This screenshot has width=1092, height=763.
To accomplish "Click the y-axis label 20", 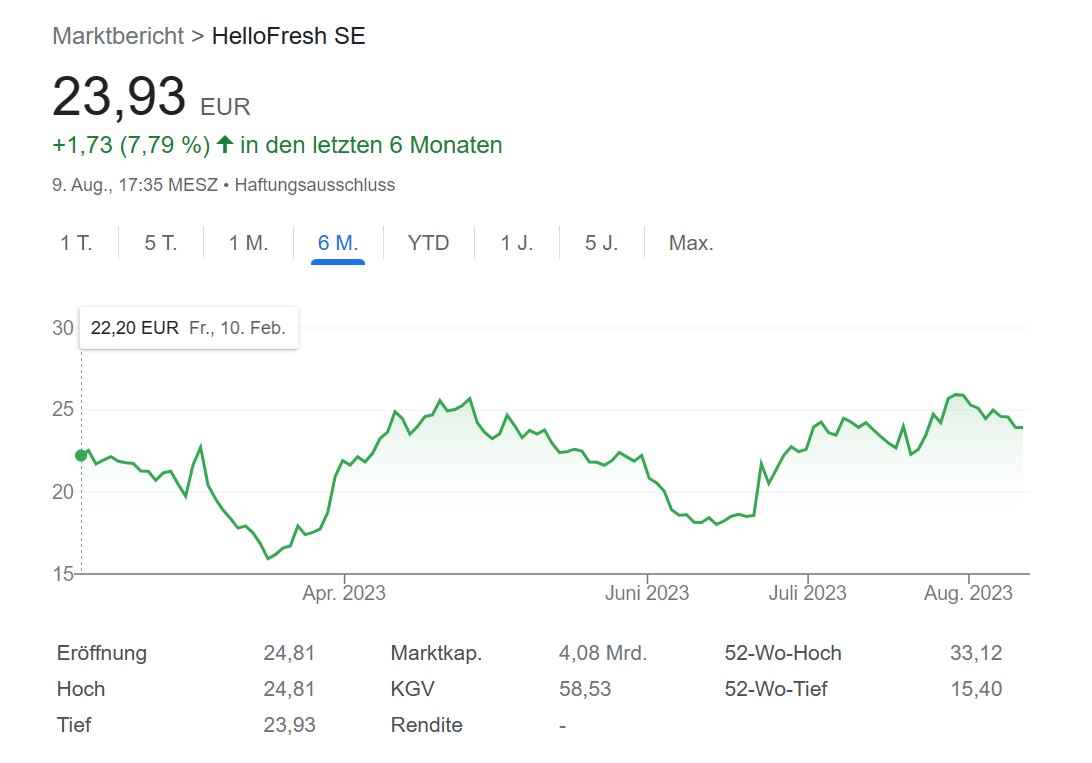I will (63, 492).
